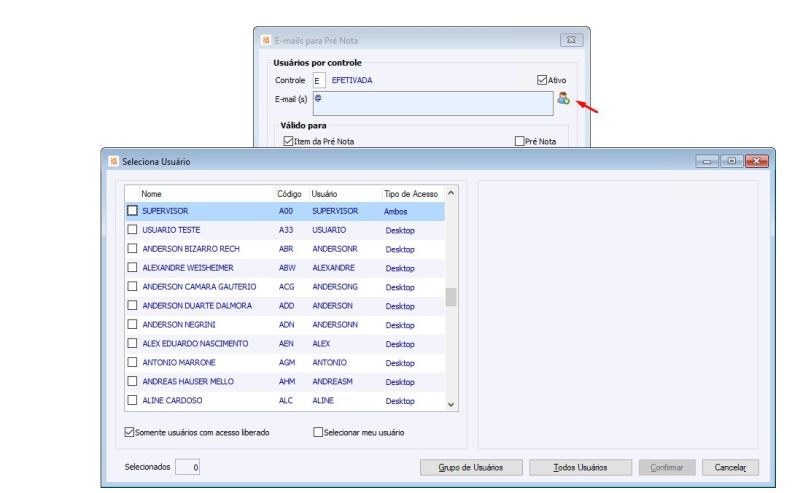Image resolution: width=800 pixels, height=493 pixels.
Task: Click Grupo de Usuários button
Action: pos(471,467)
